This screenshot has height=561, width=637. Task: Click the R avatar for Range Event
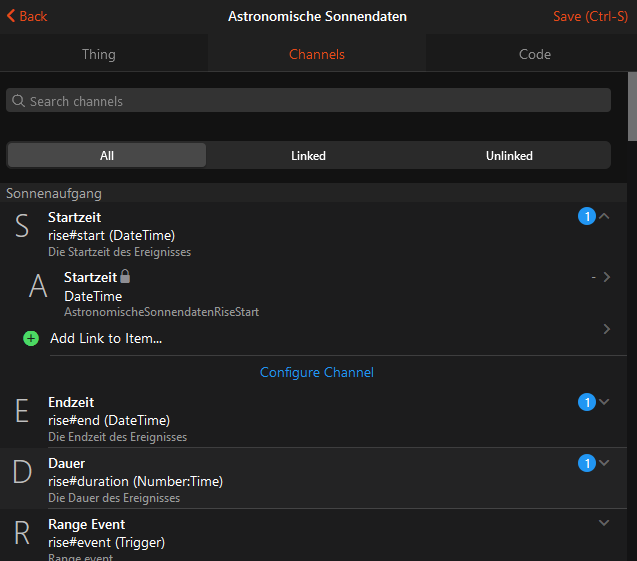[x=22, y=533]
